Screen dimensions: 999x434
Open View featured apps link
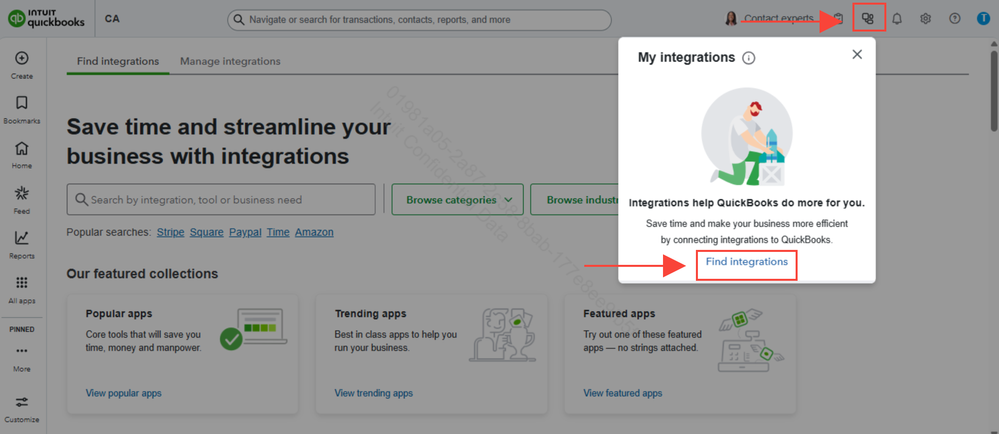[622, 393]
